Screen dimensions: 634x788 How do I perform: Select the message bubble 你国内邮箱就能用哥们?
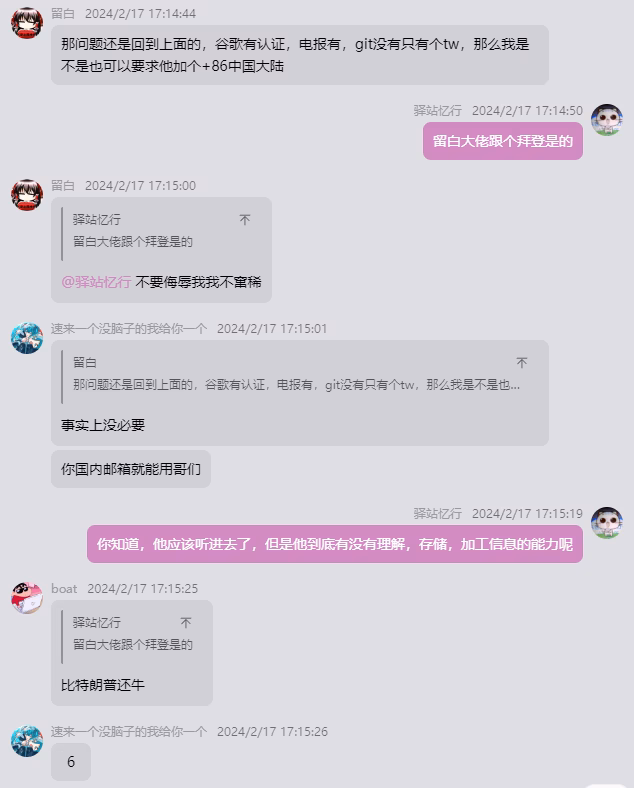point(131,469)
